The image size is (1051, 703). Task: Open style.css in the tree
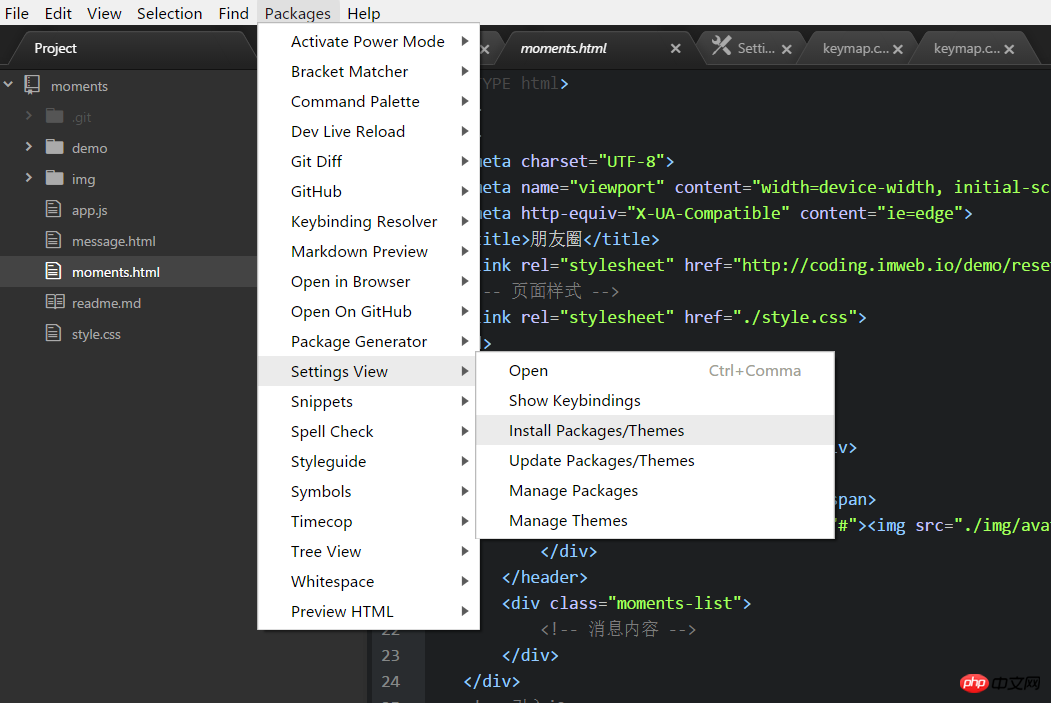coord(96,334)
